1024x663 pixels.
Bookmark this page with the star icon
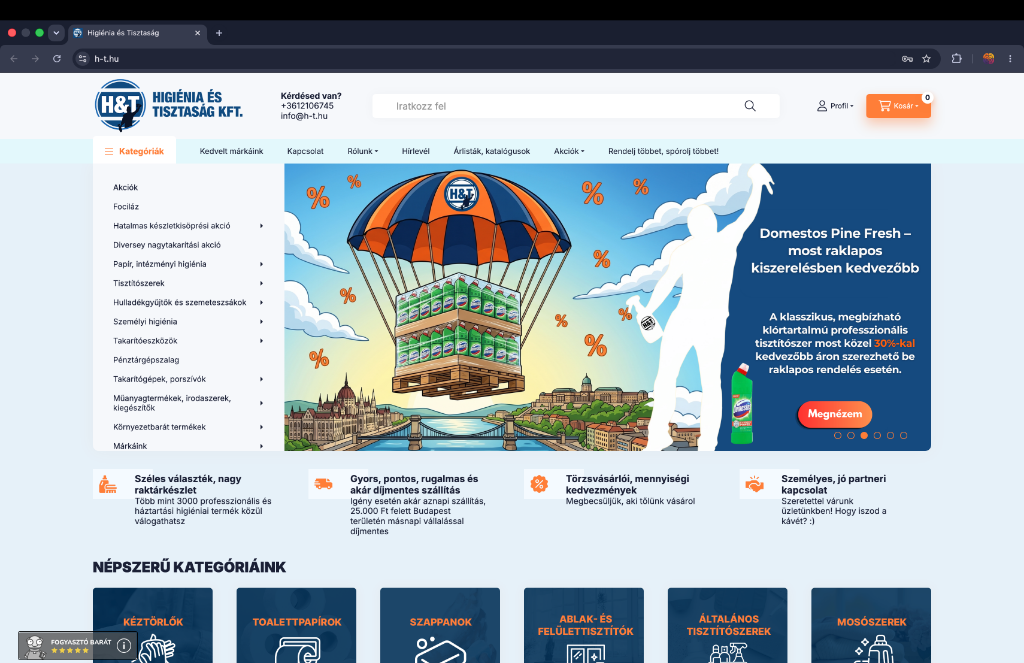pos(926,59)
